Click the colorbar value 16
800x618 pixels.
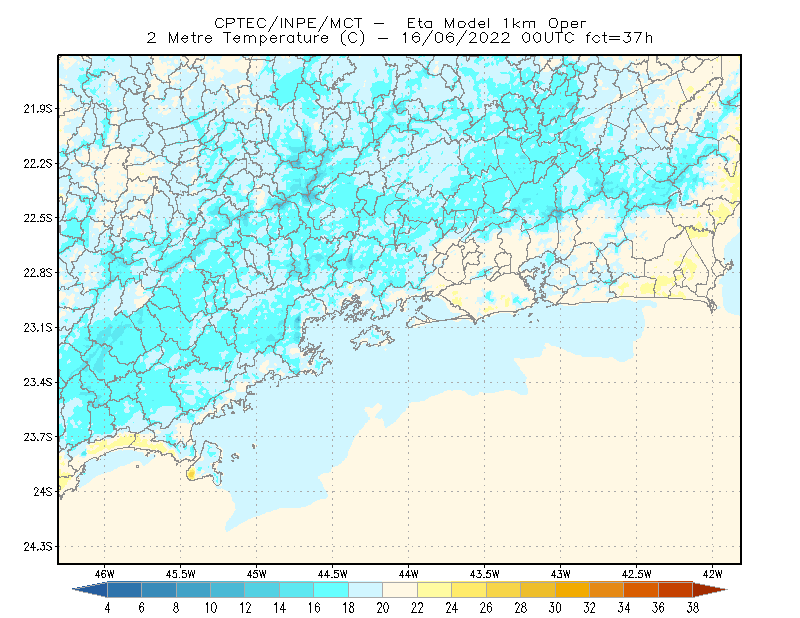click(314, 608)
